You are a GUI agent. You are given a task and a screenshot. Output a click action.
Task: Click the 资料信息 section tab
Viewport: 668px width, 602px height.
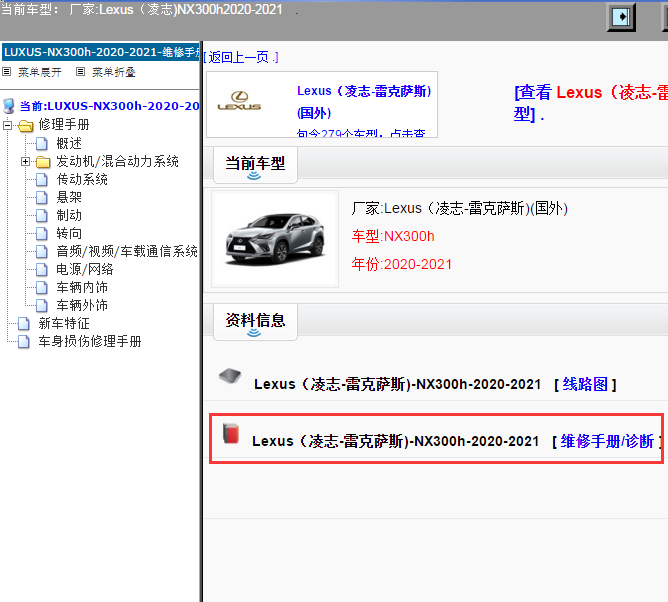(255, 322)
